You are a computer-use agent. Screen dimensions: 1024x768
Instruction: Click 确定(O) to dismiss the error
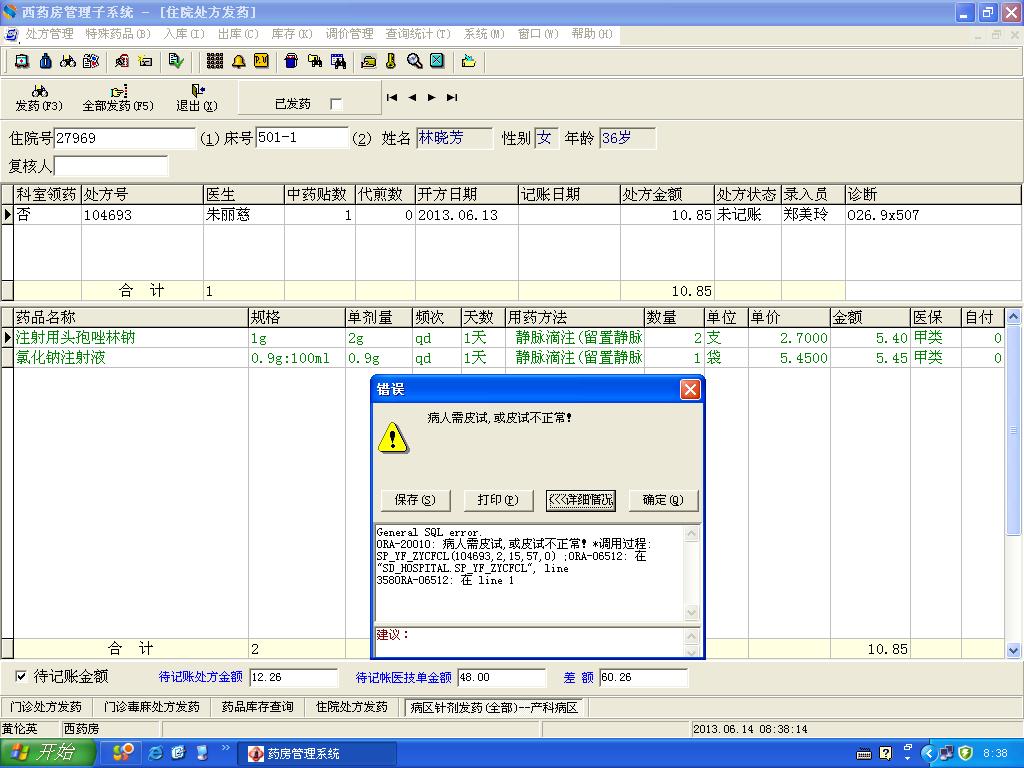pyautogui.click(x=663, y=500)
